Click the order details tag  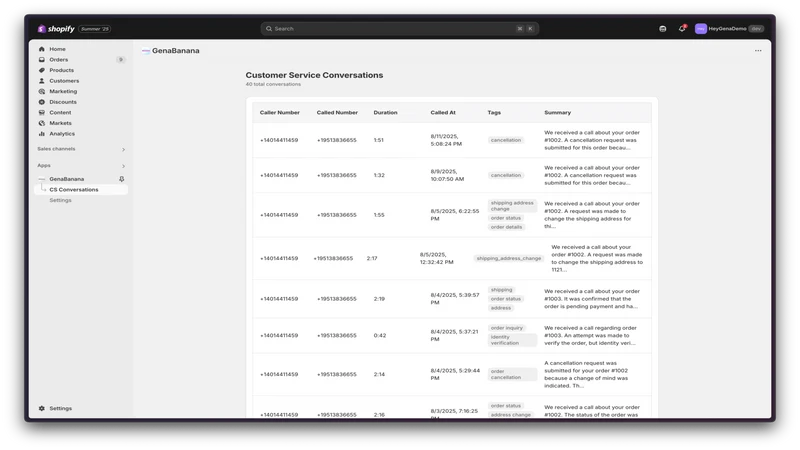(x=506, y=228)
